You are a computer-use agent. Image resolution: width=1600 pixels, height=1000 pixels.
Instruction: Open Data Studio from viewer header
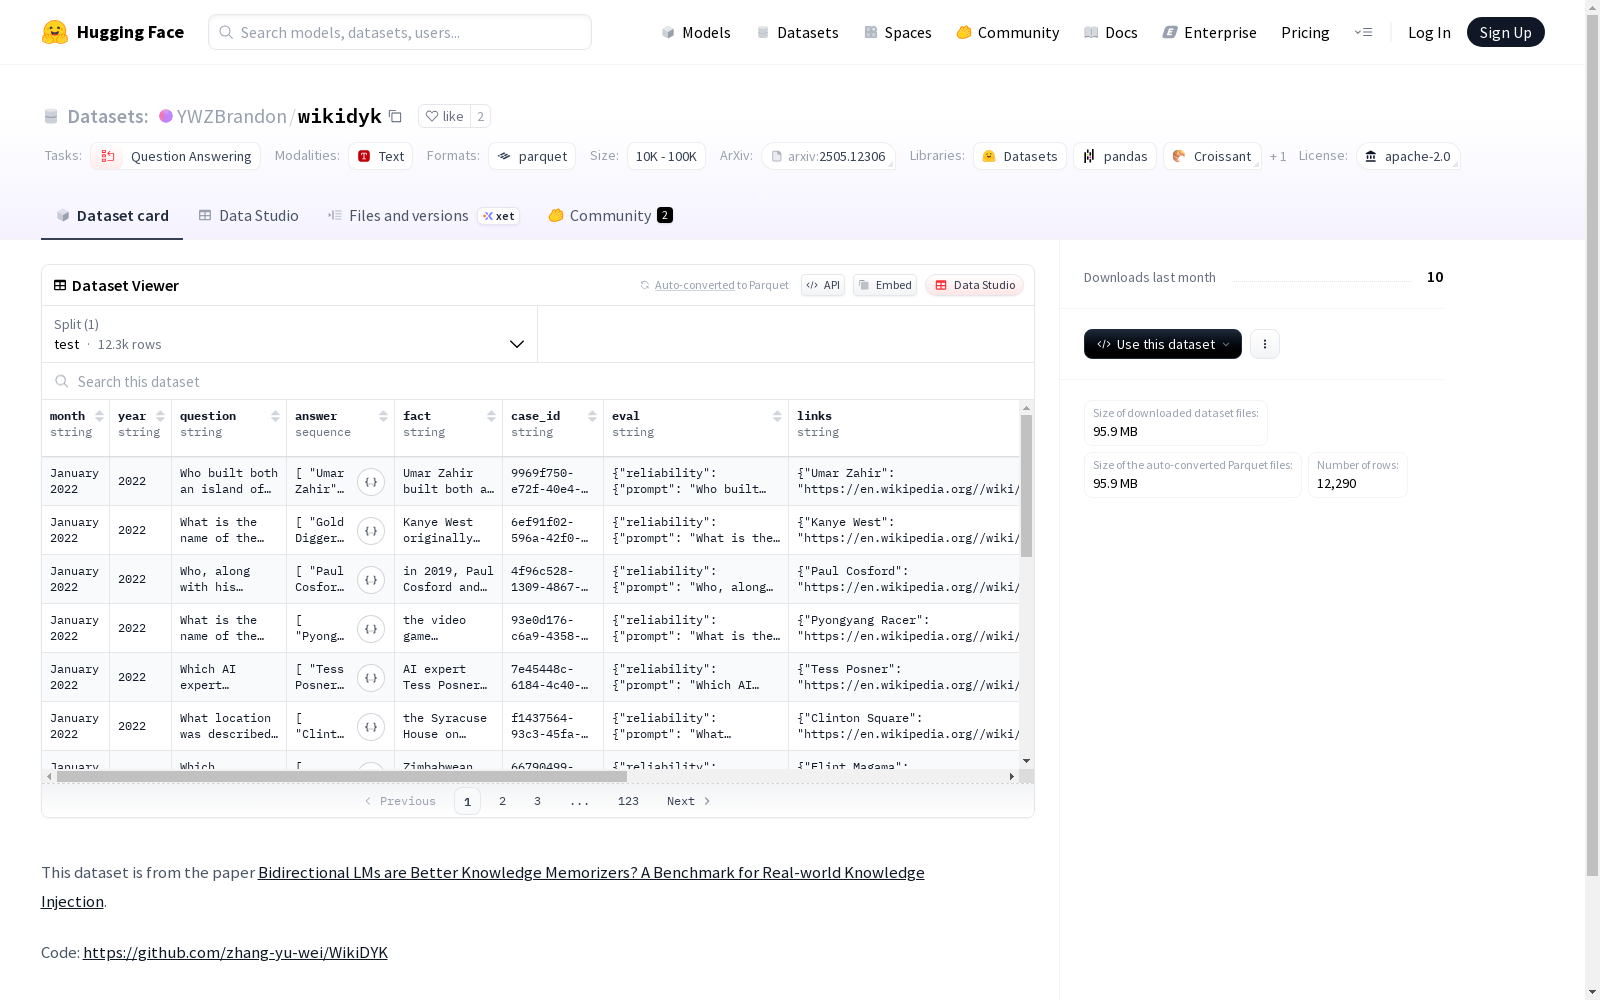tap(974, 285)
